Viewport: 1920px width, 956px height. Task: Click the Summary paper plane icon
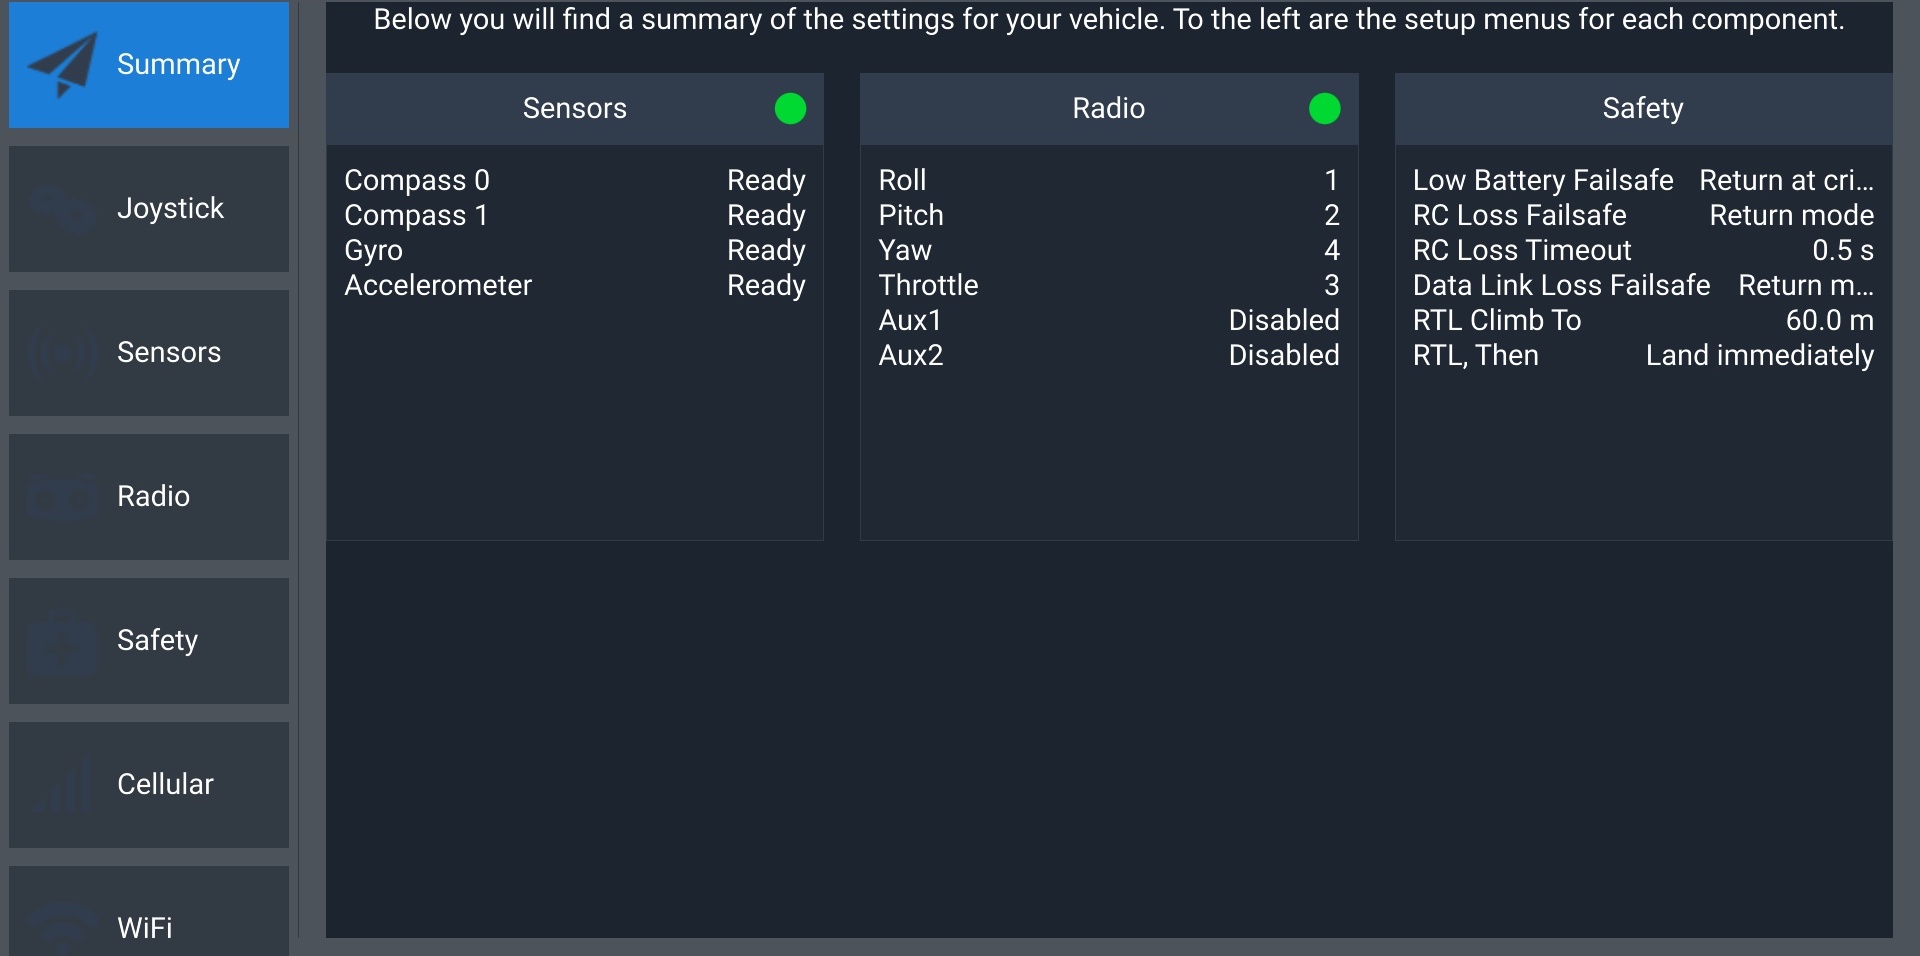point(62,64)
